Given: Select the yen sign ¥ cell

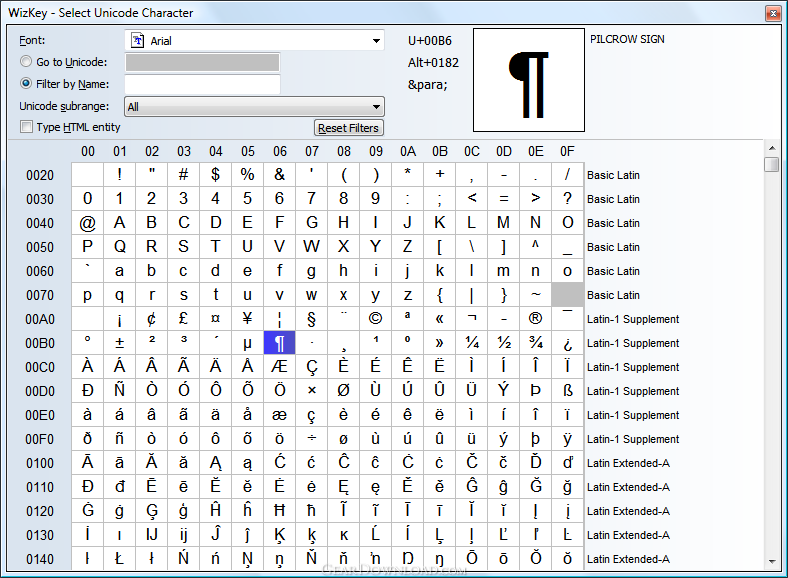Looking at the screenshot, I should (247, 319).
